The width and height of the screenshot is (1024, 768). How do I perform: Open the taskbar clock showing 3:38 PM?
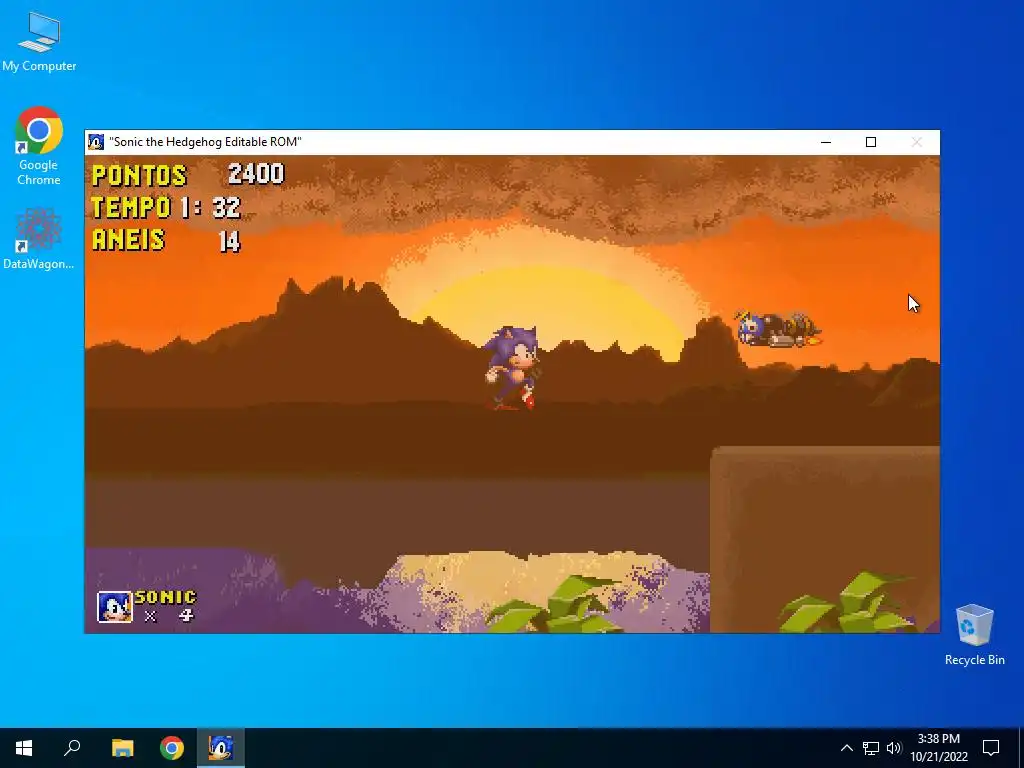click(x=939, y=748)
